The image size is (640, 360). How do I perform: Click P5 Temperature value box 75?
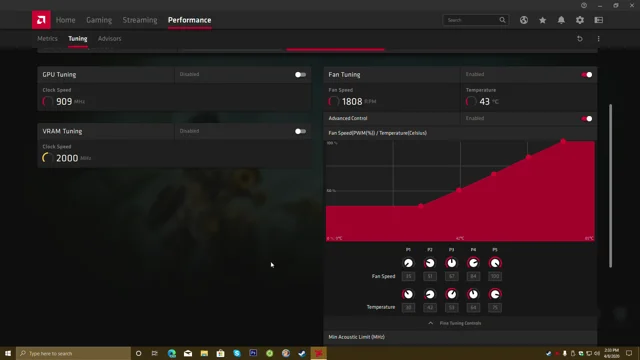495,307
